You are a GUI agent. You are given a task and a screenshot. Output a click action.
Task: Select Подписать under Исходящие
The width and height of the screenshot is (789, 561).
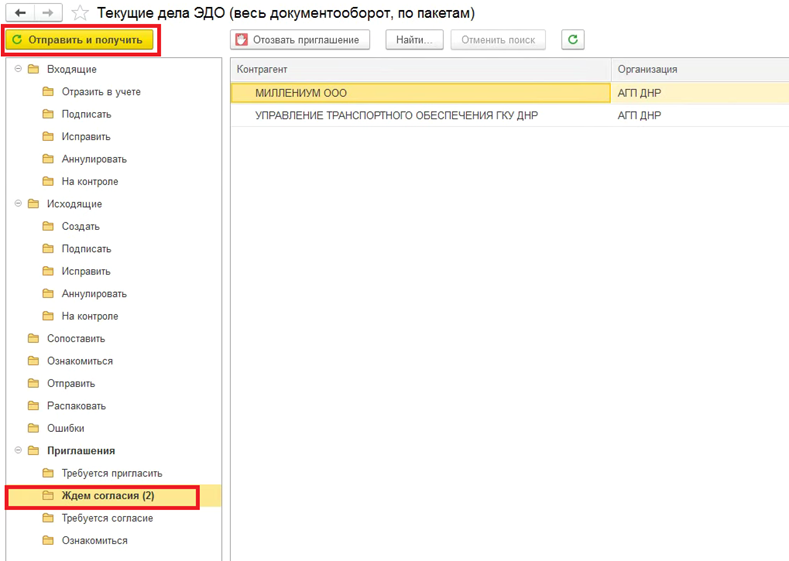(x=87, y=249)
